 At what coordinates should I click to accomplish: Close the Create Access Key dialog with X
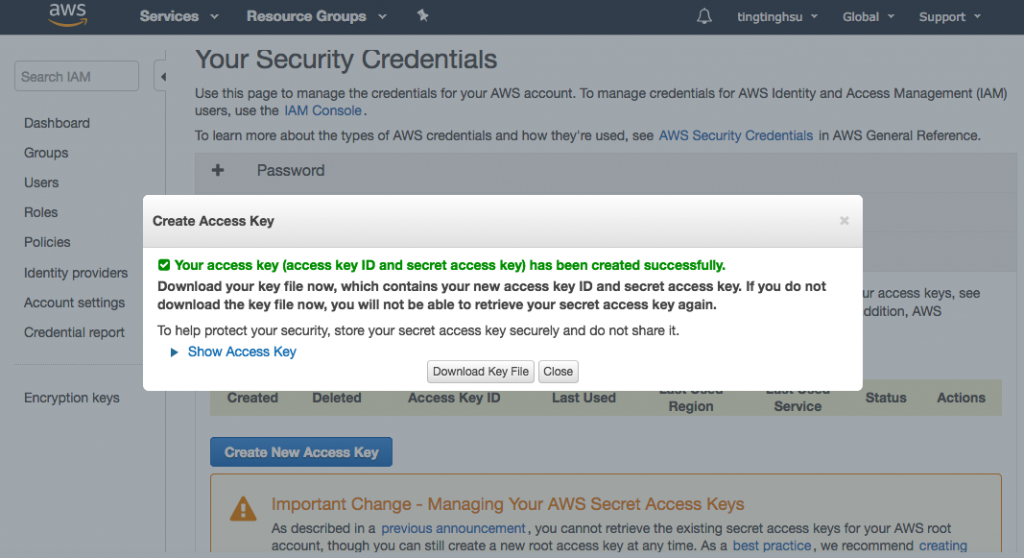[x=844, y=221]
